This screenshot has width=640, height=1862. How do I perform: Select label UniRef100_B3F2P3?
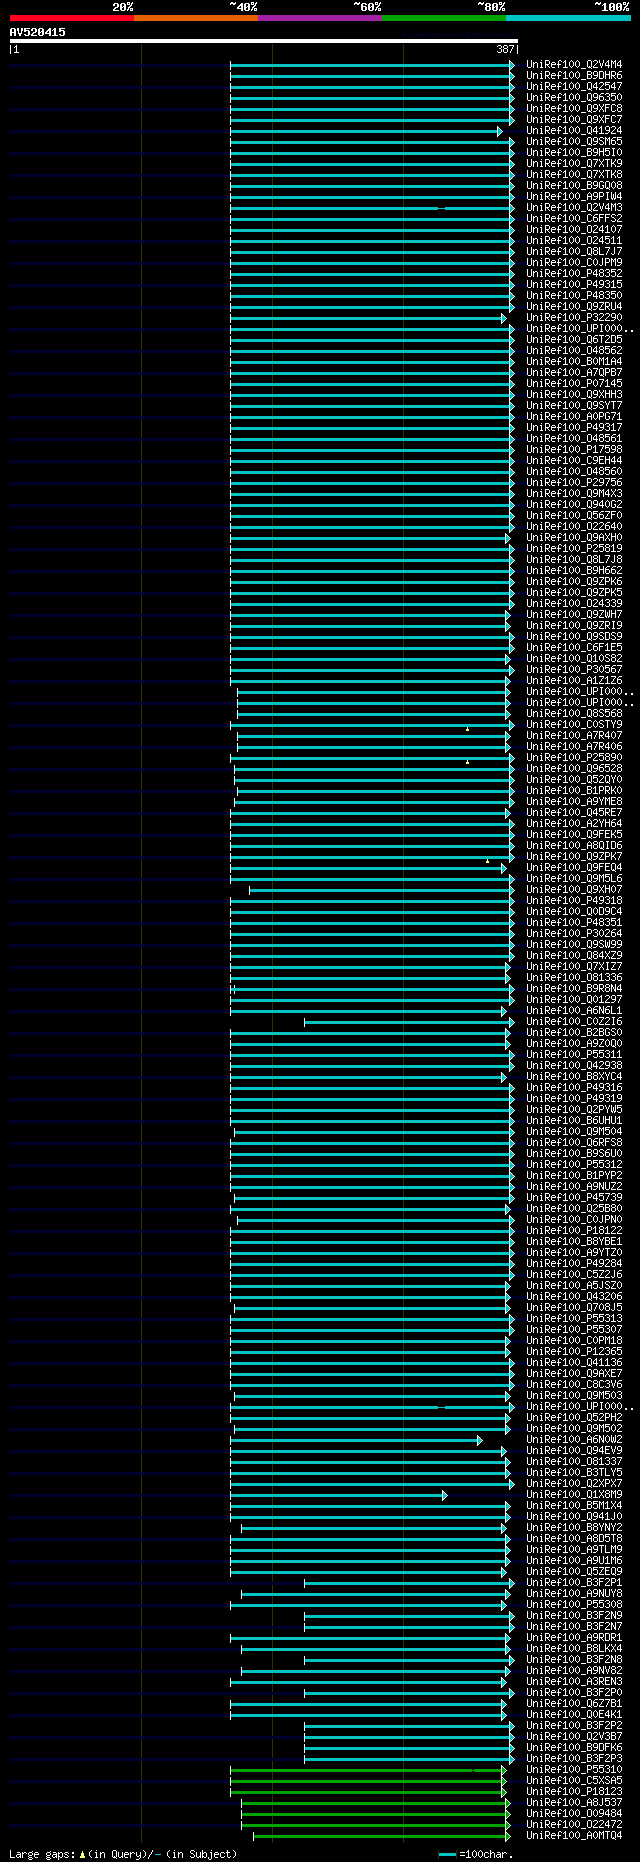coord(574,1758)
